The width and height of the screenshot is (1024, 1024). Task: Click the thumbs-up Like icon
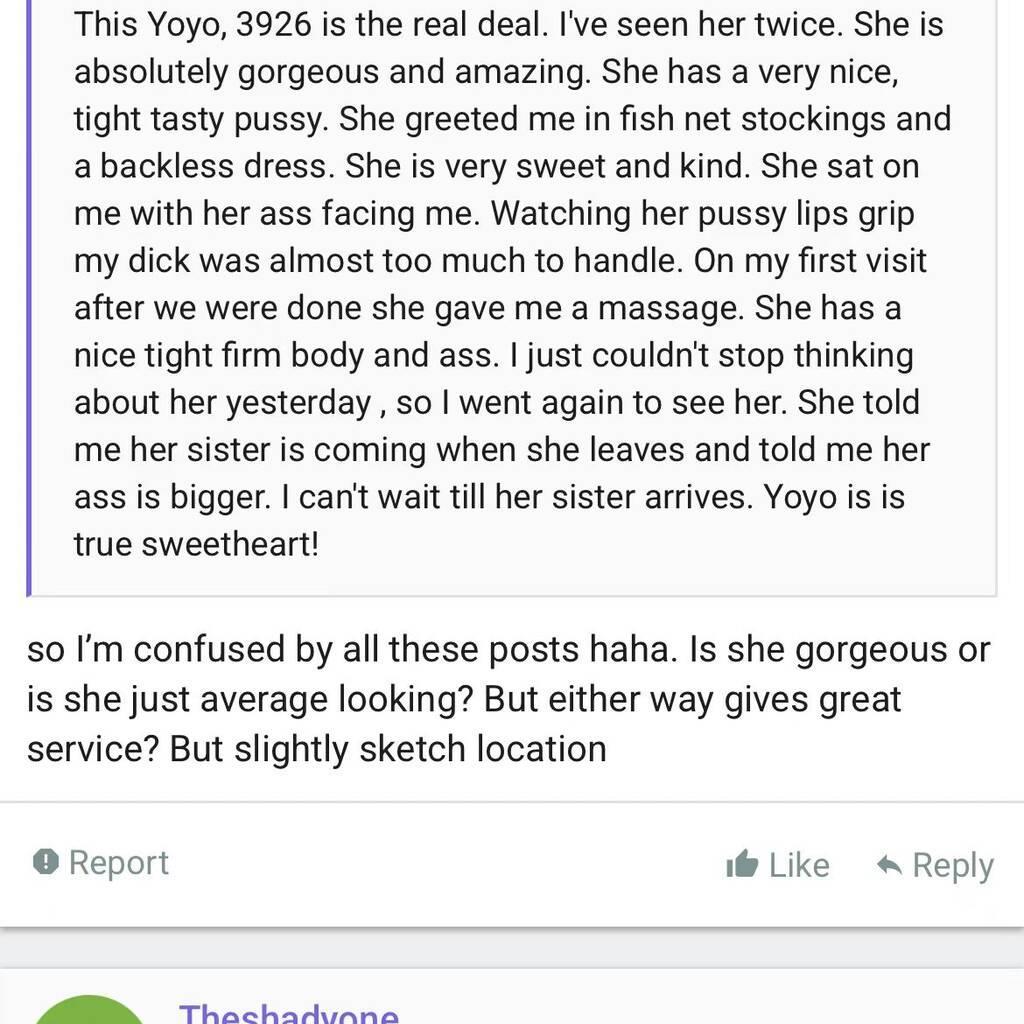(x=742, y=865)
